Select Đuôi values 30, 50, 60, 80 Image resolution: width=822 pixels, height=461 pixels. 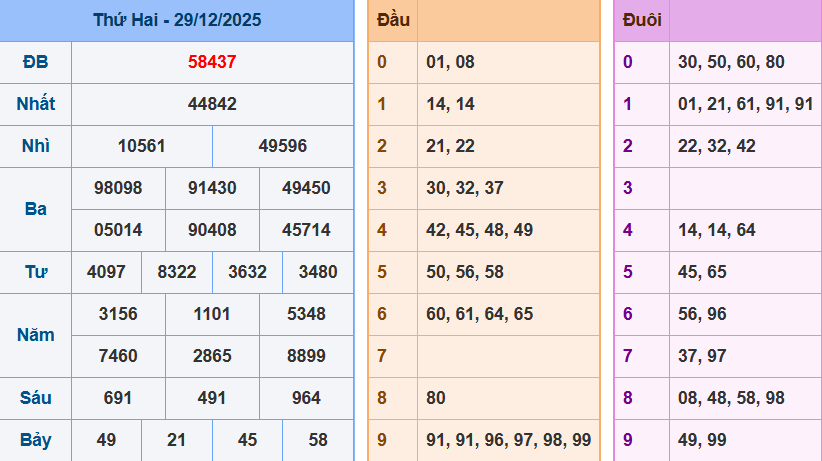tap(731, 62)
